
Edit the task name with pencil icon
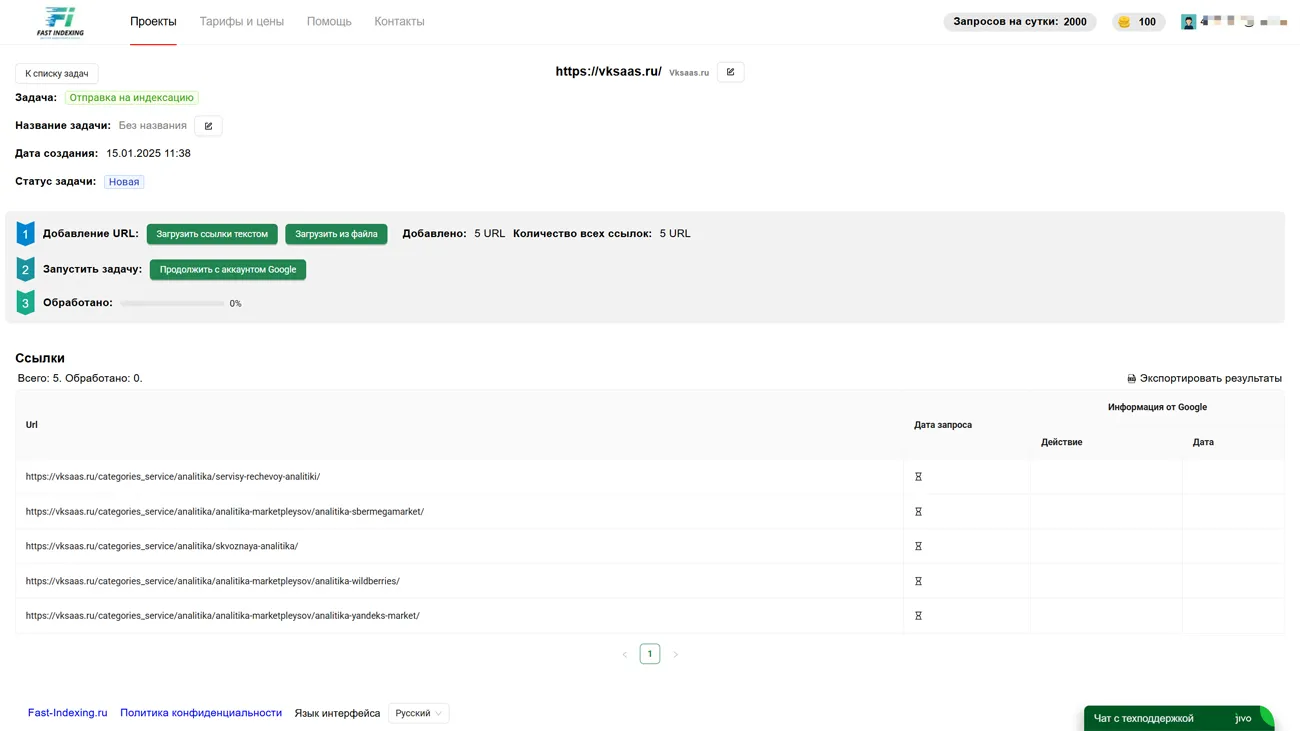click(x=208, y=126)
